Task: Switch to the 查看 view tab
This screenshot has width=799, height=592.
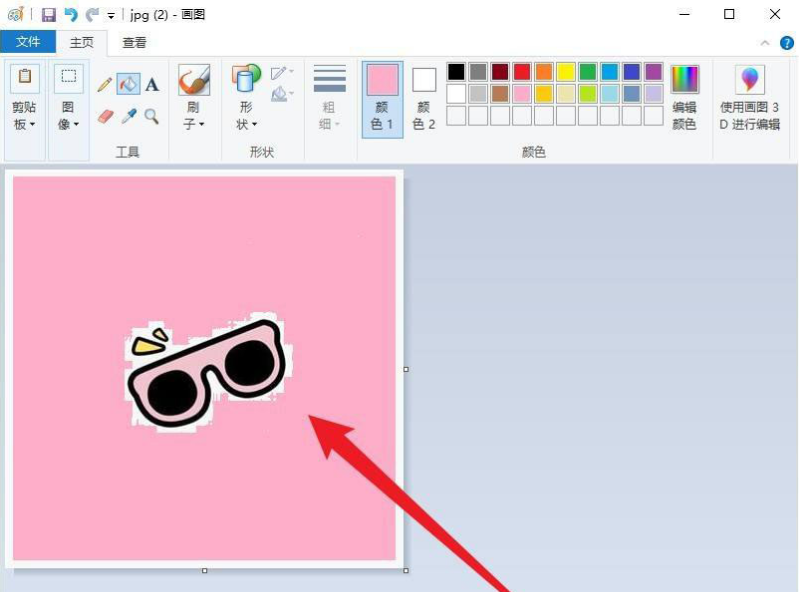Action: coord(134,42)
